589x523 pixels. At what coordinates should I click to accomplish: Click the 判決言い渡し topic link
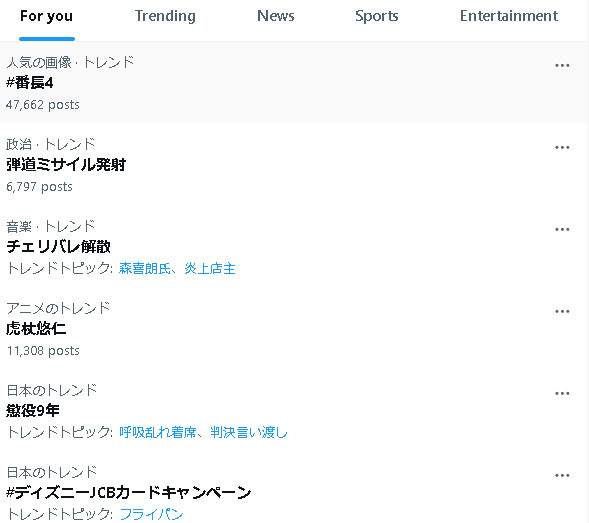248,432
